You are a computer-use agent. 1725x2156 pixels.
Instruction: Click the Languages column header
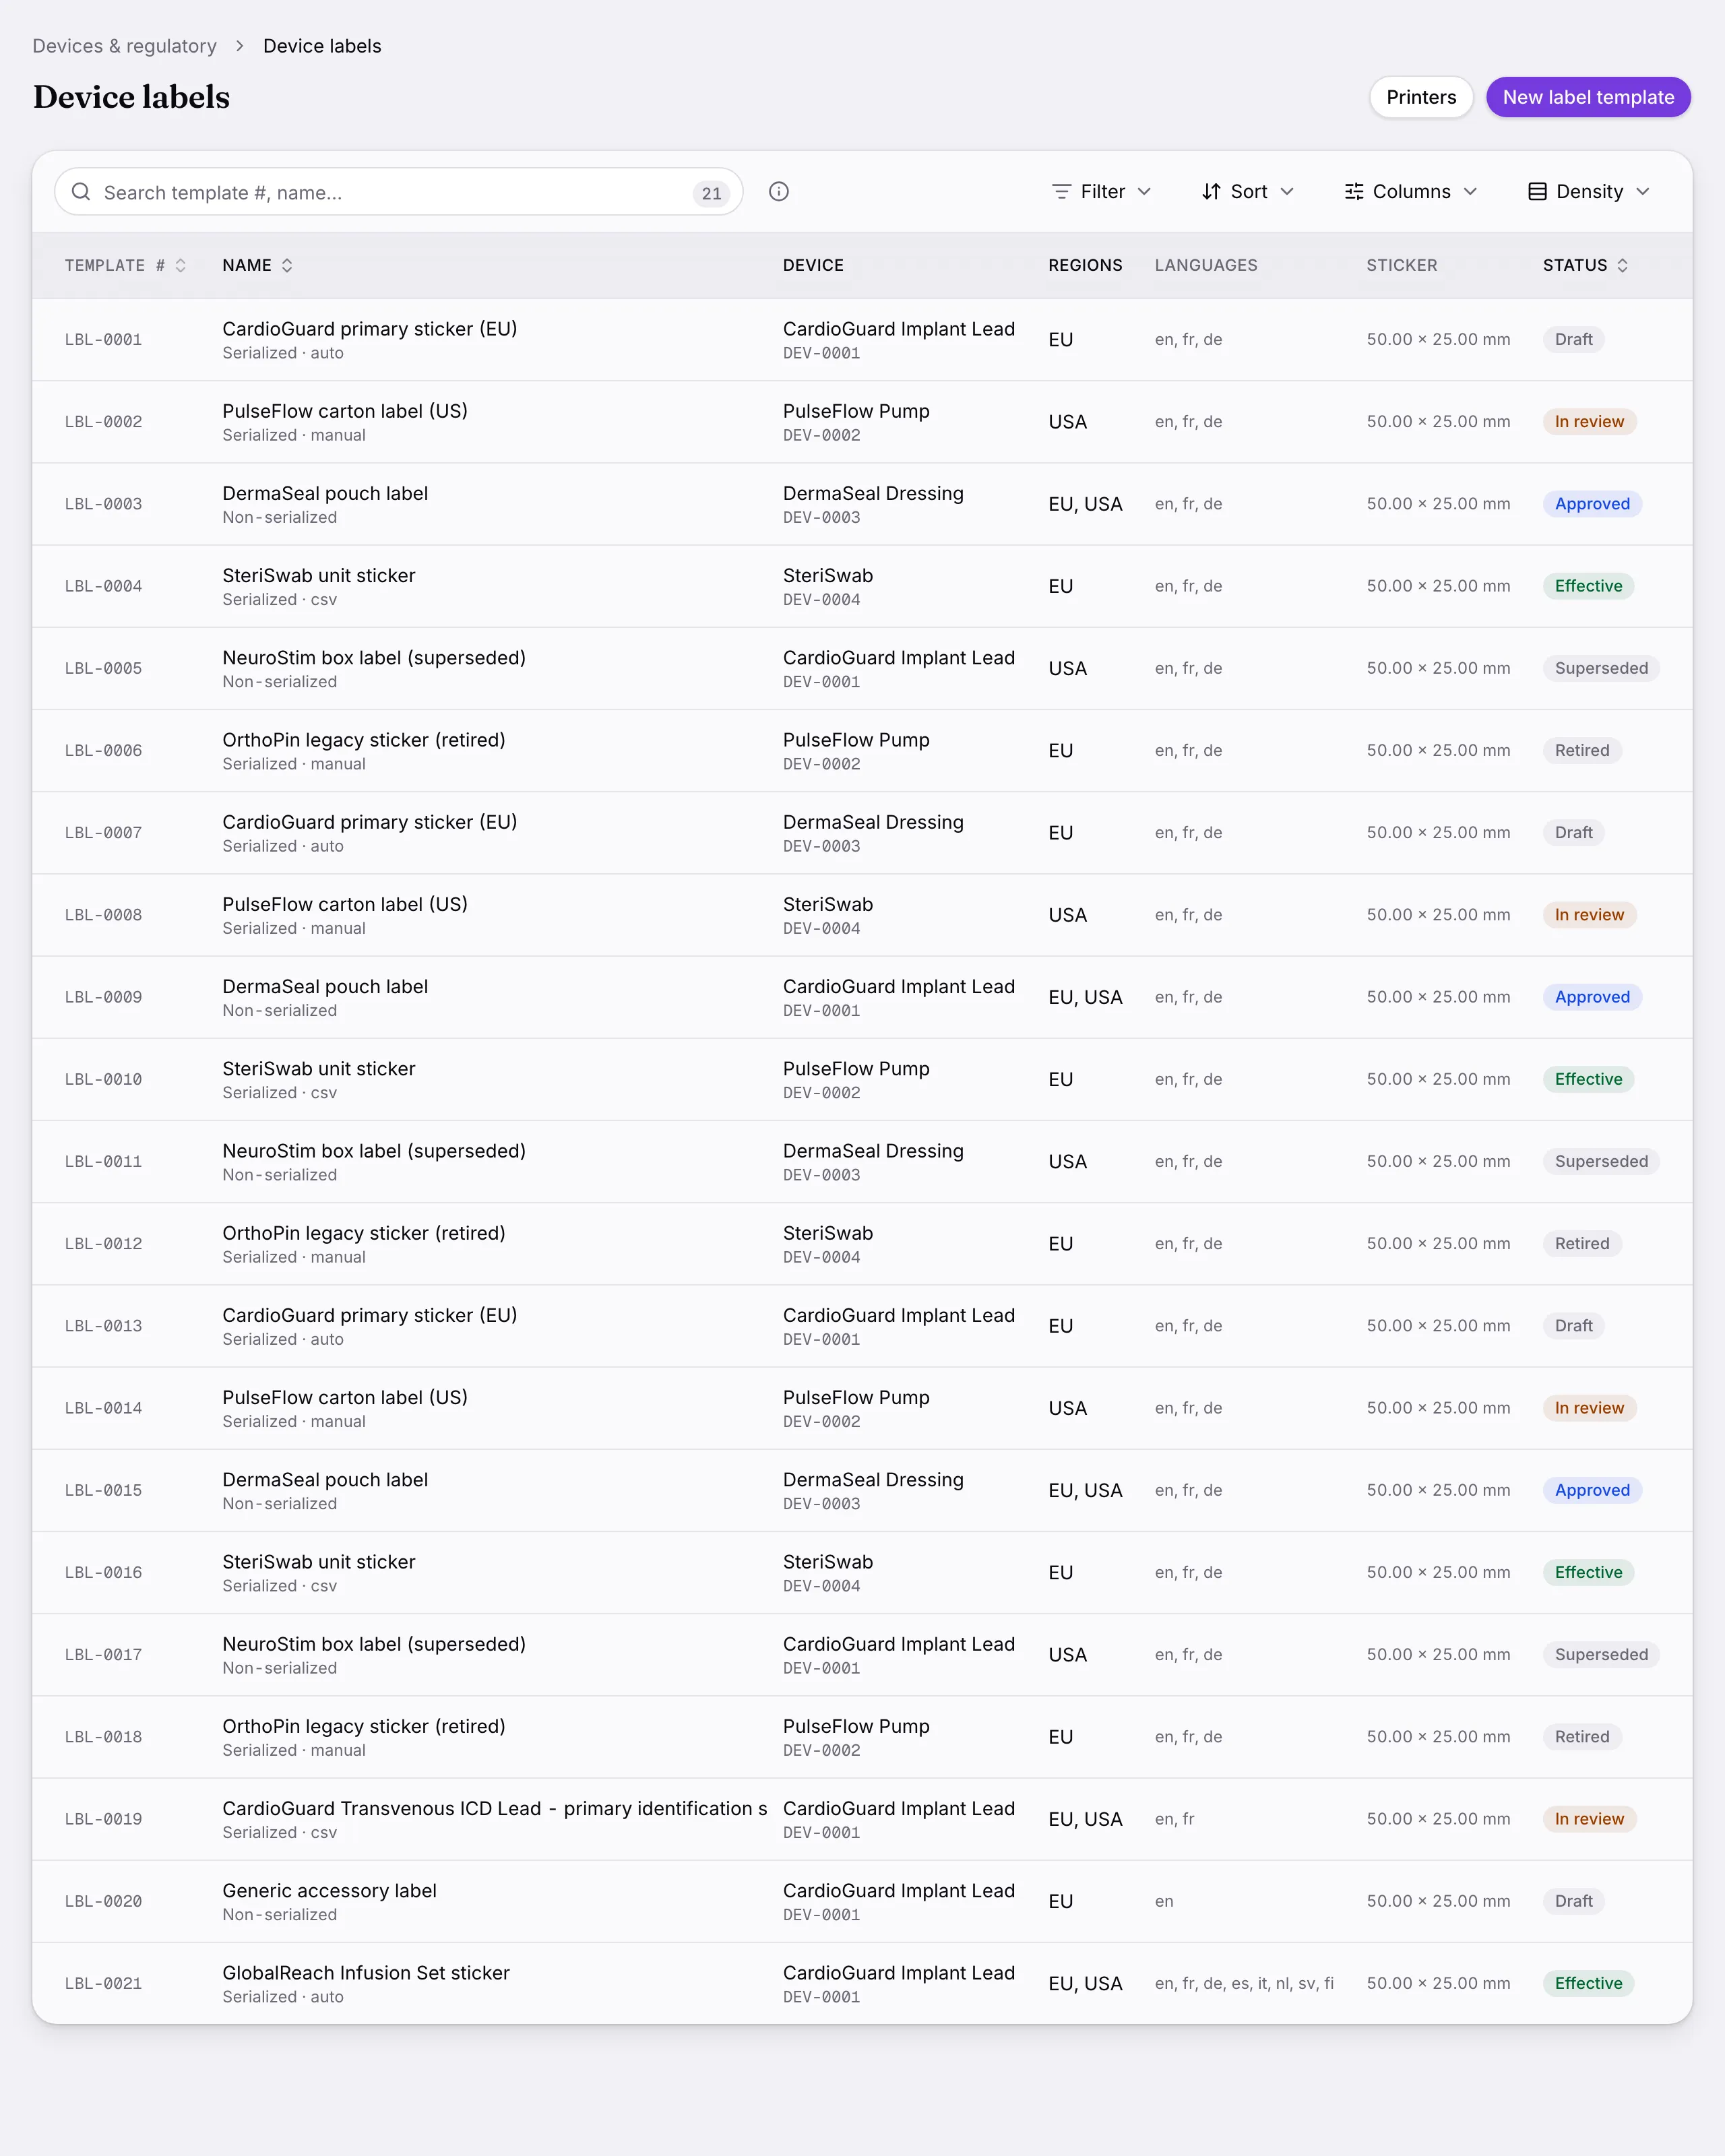tap(1206, 265)
